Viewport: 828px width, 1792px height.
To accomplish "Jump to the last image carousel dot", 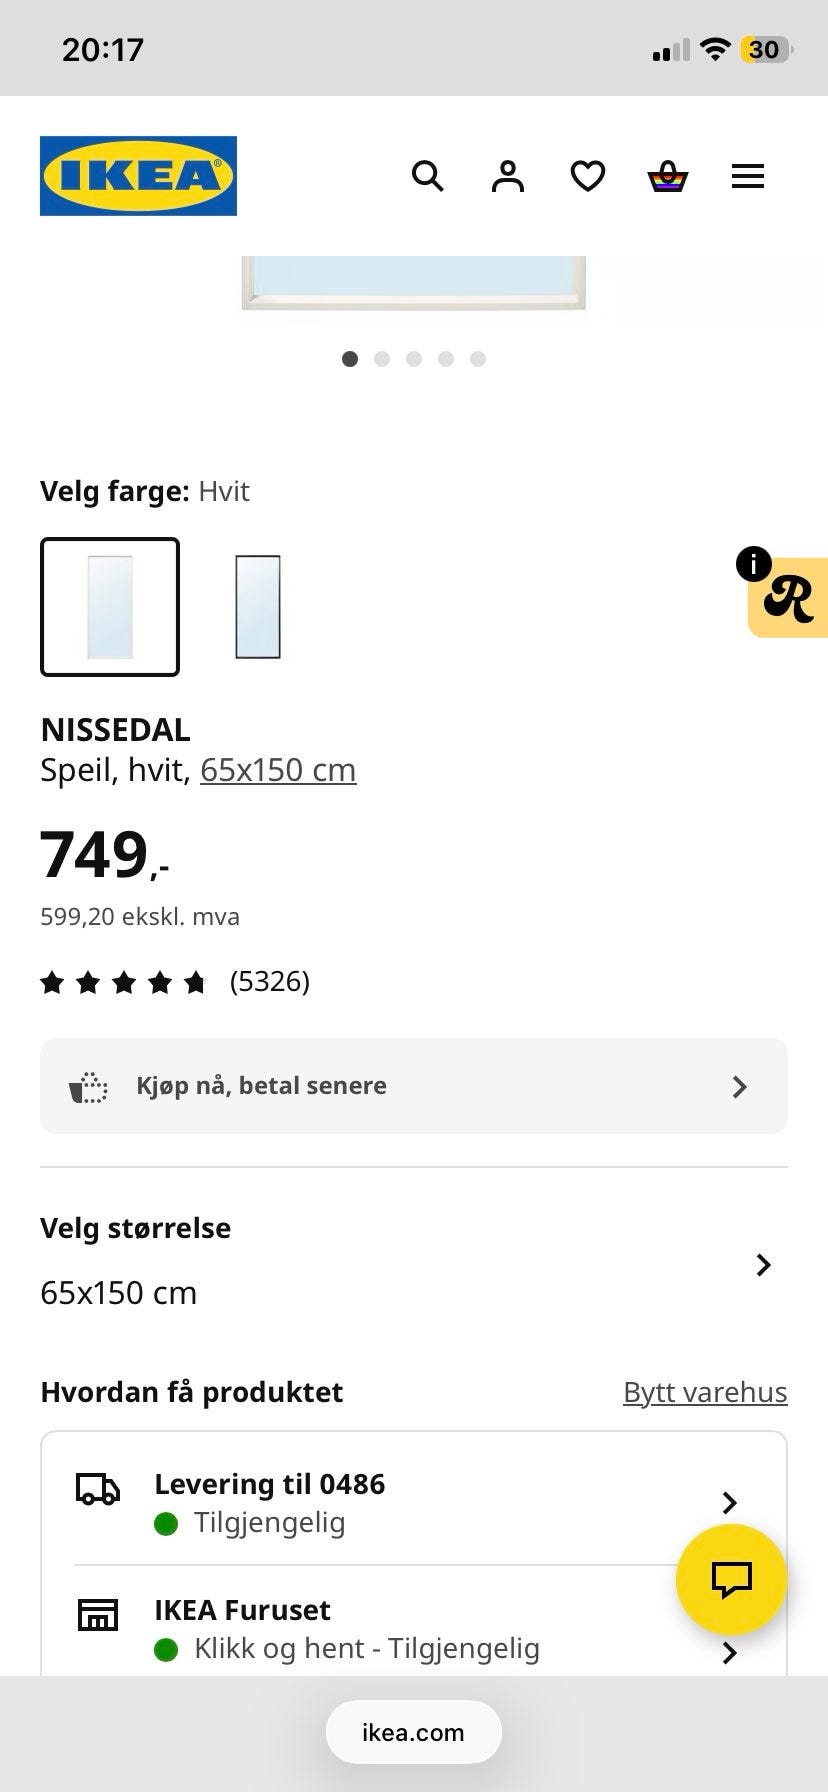I will tap(478, 359).
